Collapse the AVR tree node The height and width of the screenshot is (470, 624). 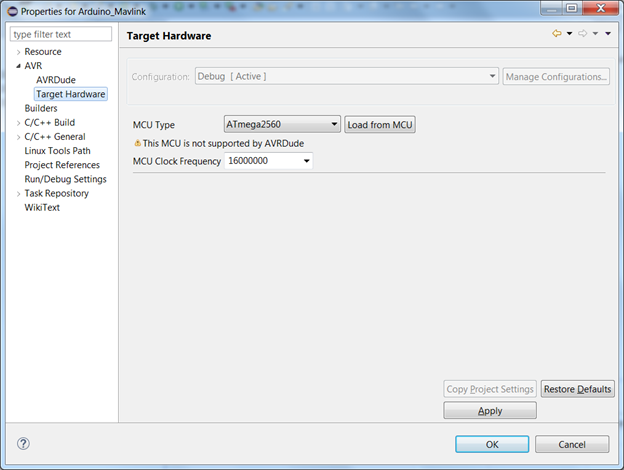pos(18,66)
